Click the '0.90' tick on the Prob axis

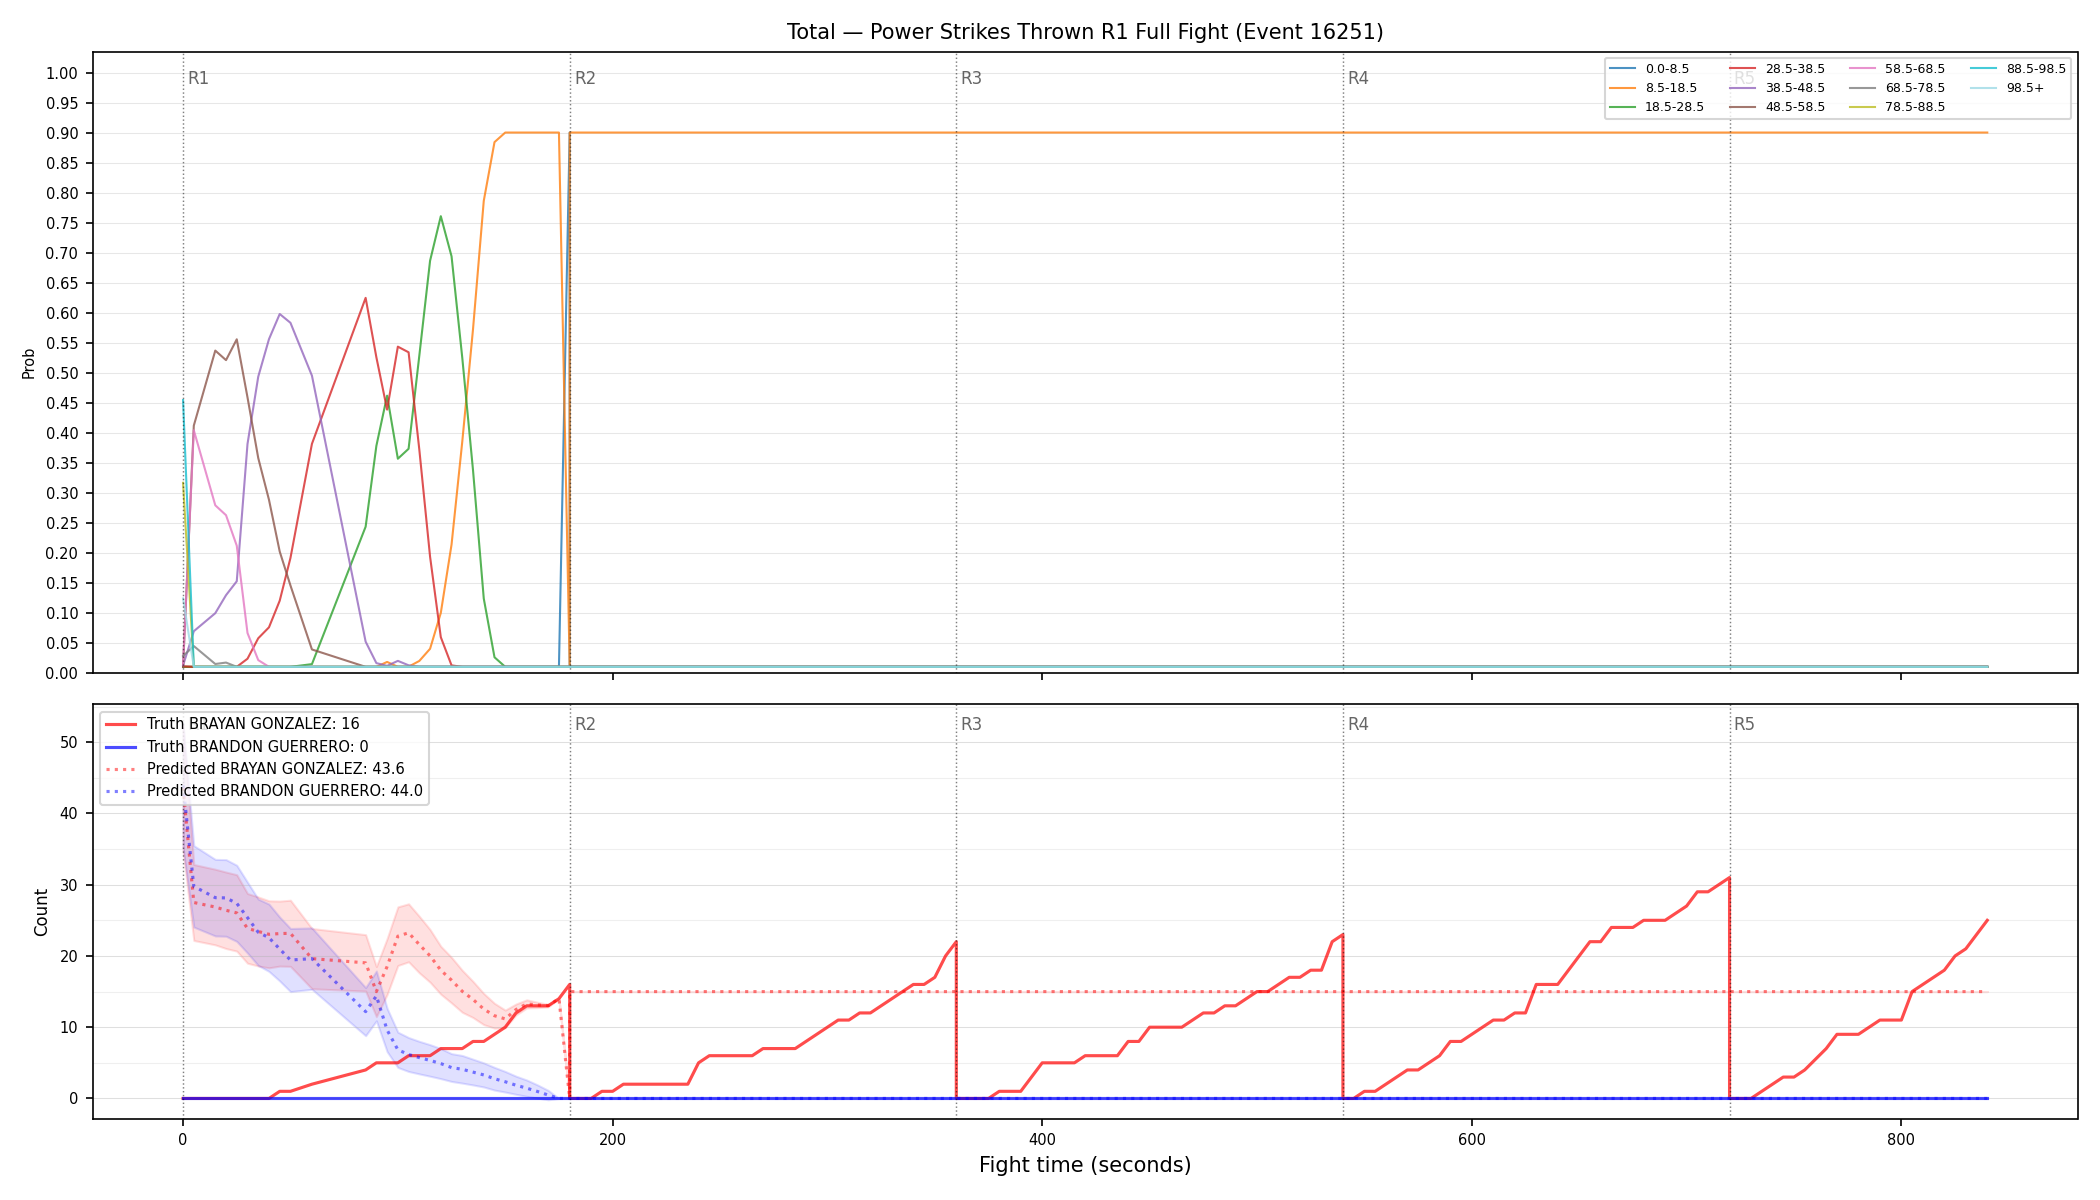pos(62,133)
